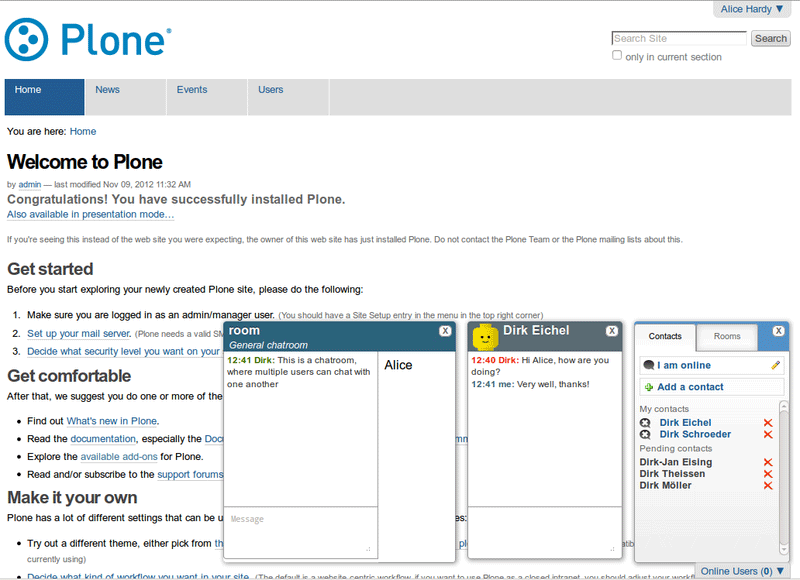Remove Dirk Schroeder from contacts

point(768,435)
